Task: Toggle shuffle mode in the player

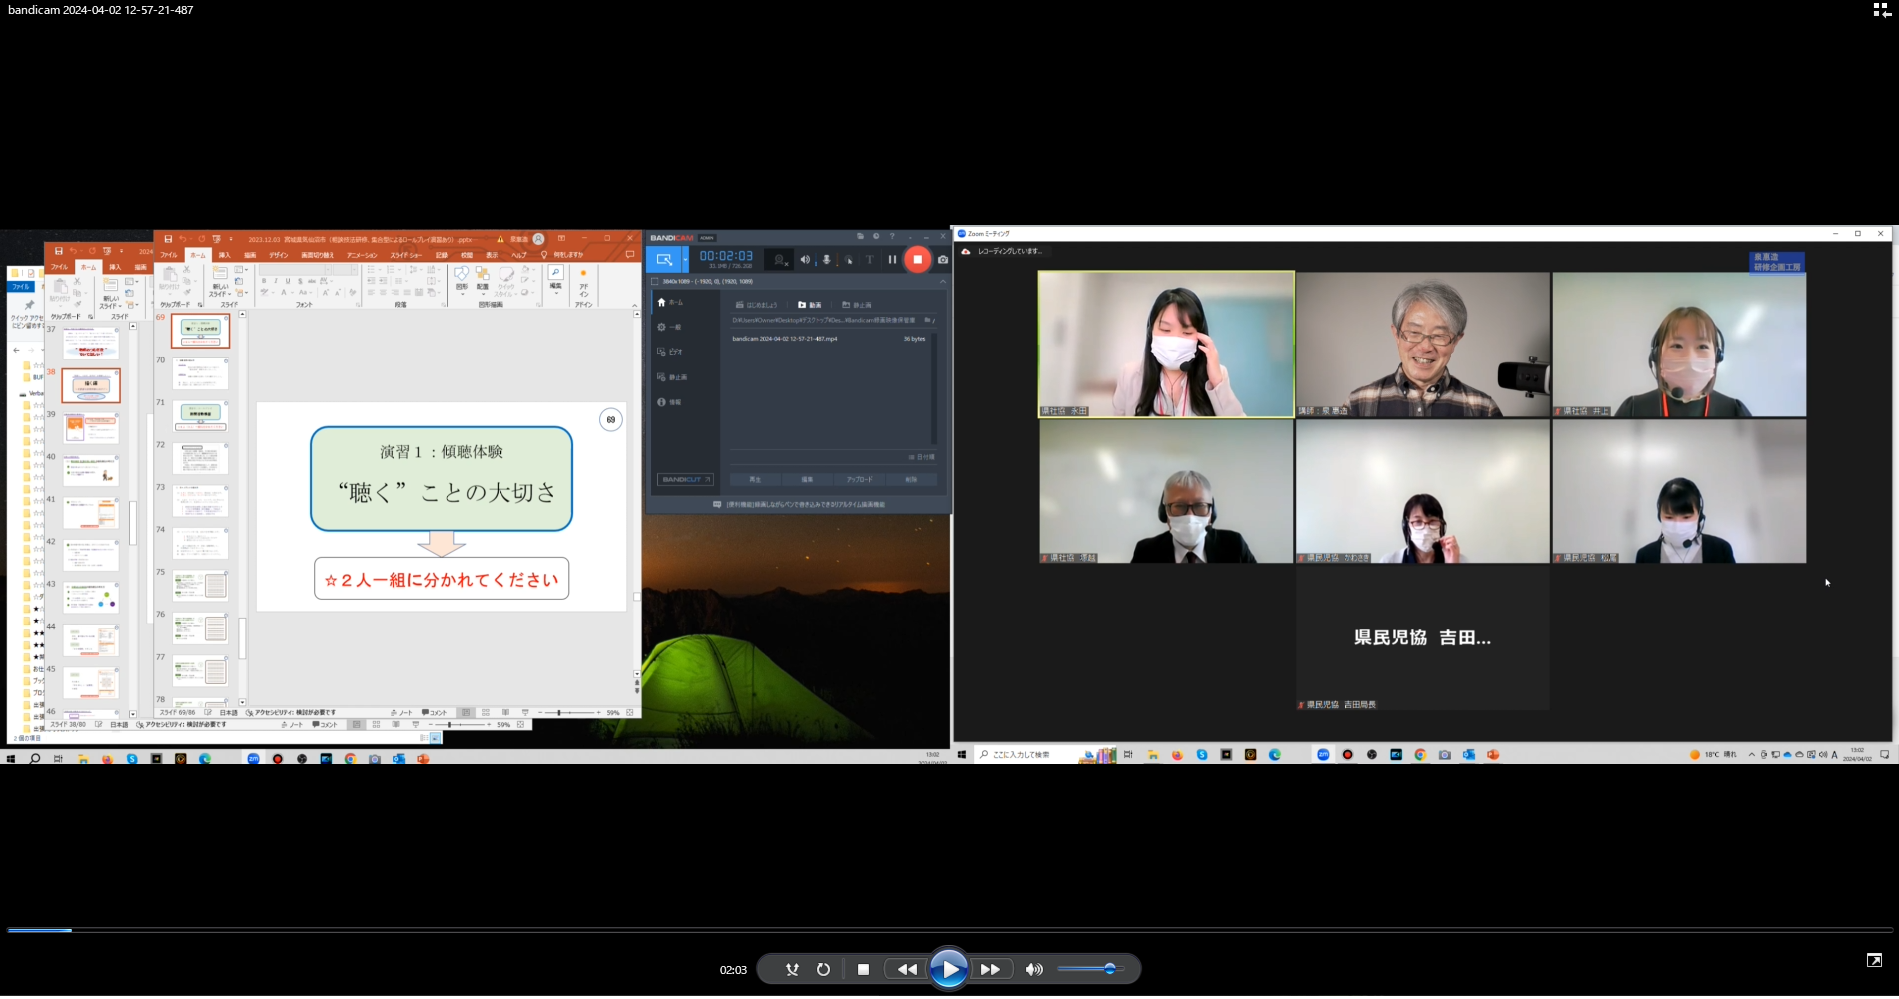Action: tap(792, 969)
